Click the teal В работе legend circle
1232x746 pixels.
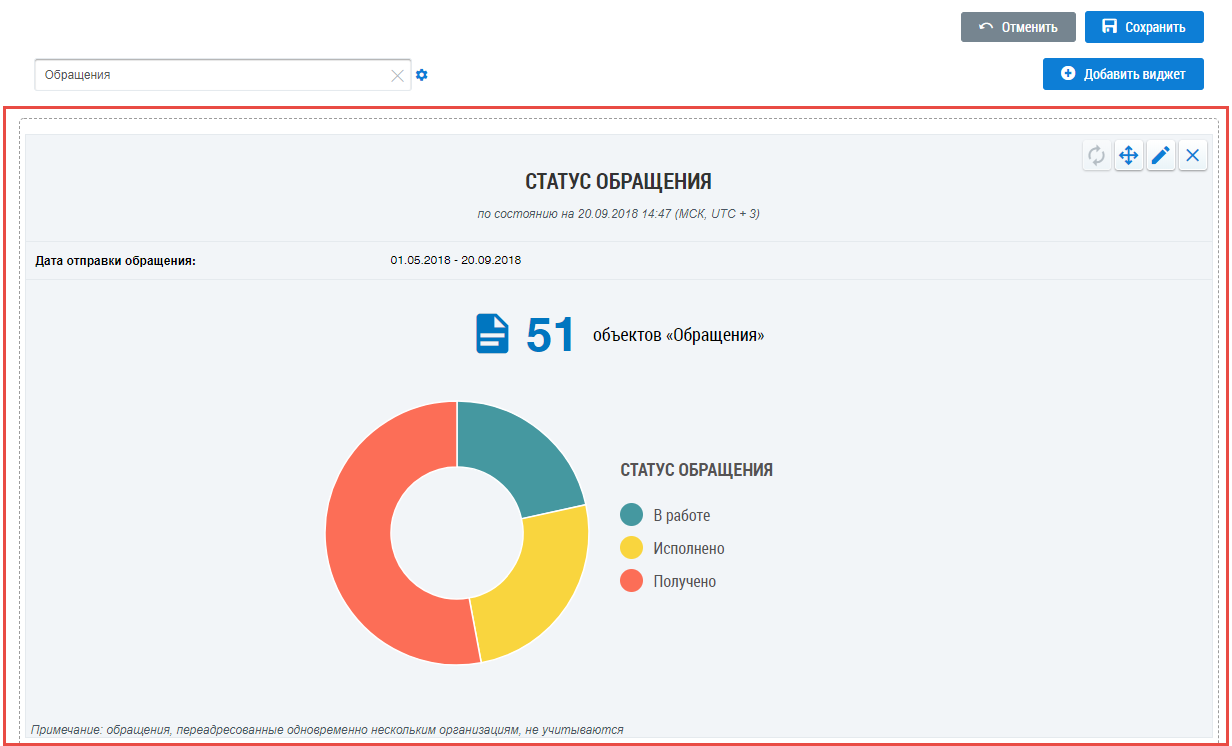tap(631, 515)
